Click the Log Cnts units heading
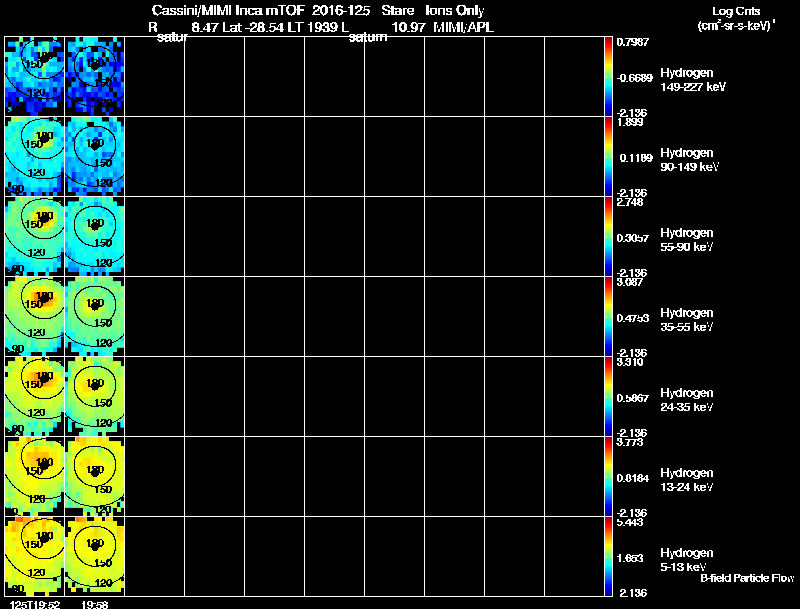 [x=736, y=18]
